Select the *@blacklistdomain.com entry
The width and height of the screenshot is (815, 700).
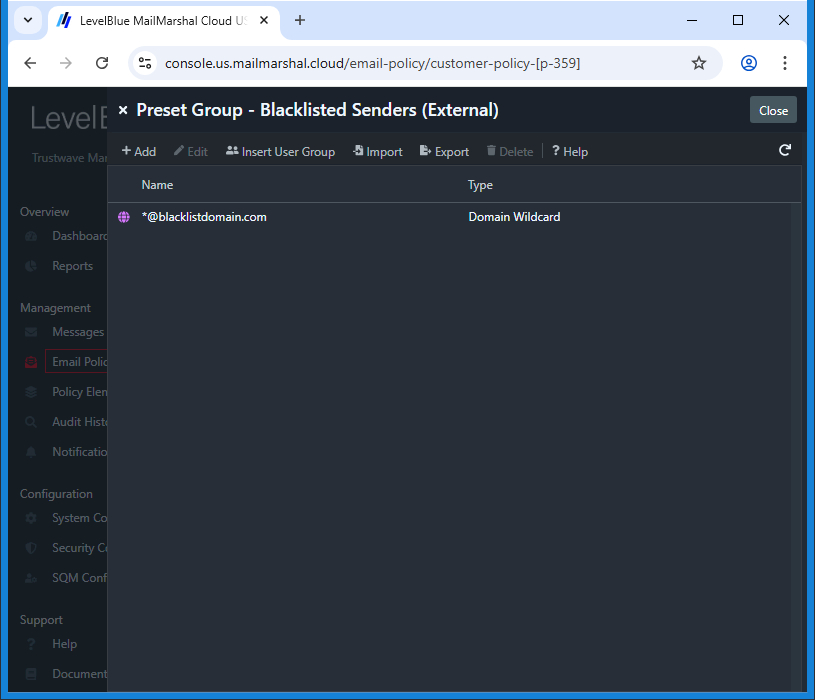pos(204,217)
